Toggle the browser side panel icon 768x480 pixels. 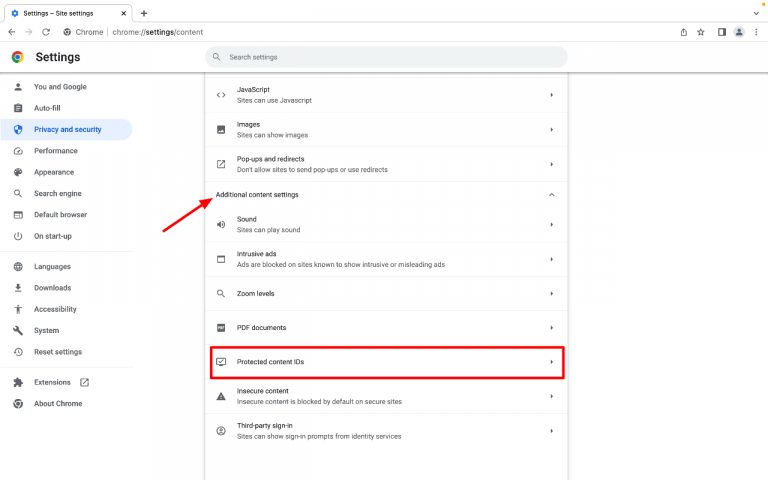point(721,32)
